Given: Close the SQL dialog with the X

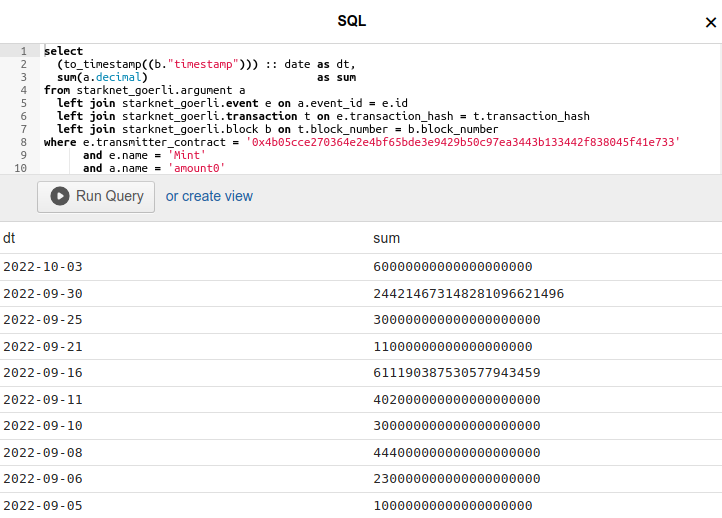Looking at the screenshot, I should 710,22.
